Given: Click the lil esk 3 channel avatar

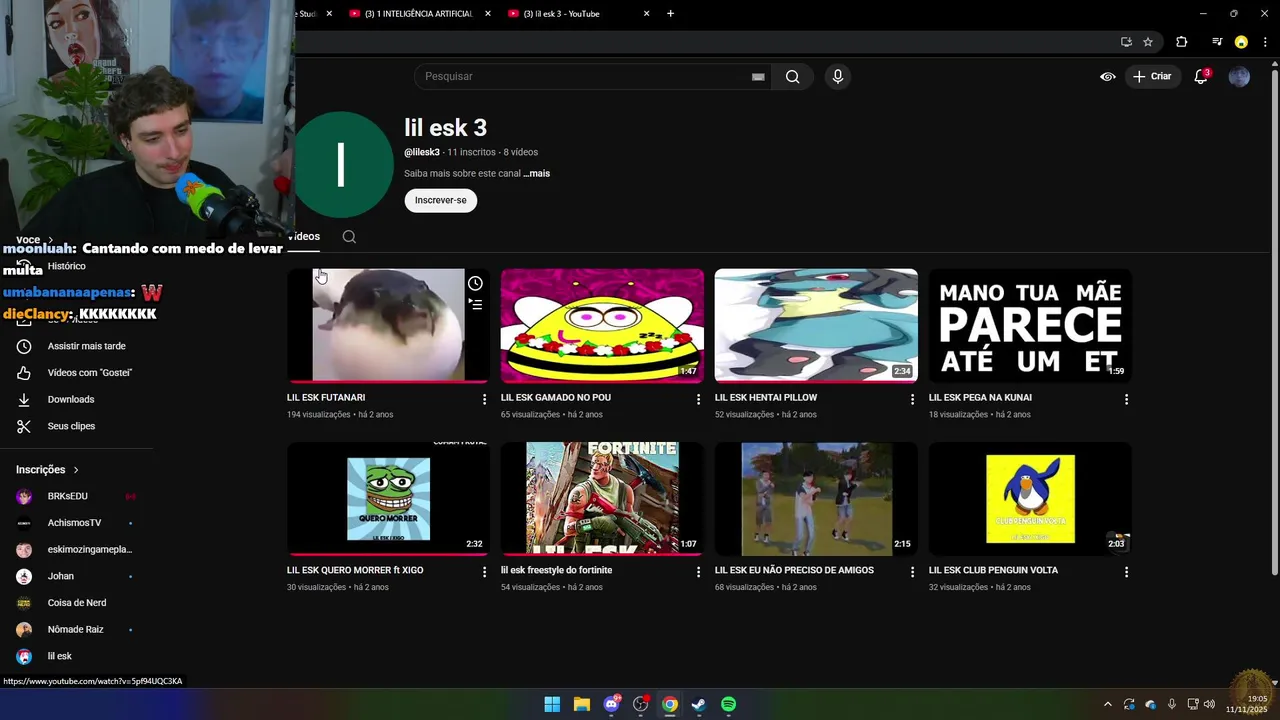Looking at the screenshot, I should 341,165.
